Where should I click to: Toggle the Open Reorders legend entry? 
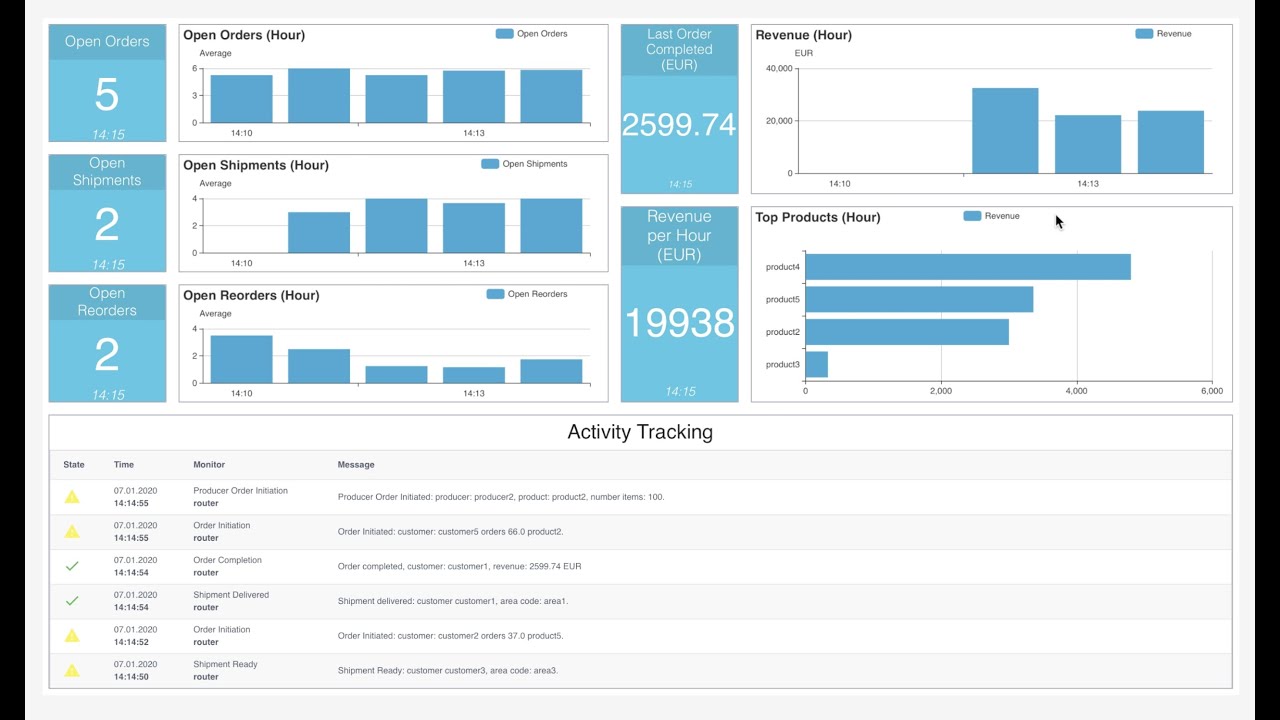tap(527, 294)
